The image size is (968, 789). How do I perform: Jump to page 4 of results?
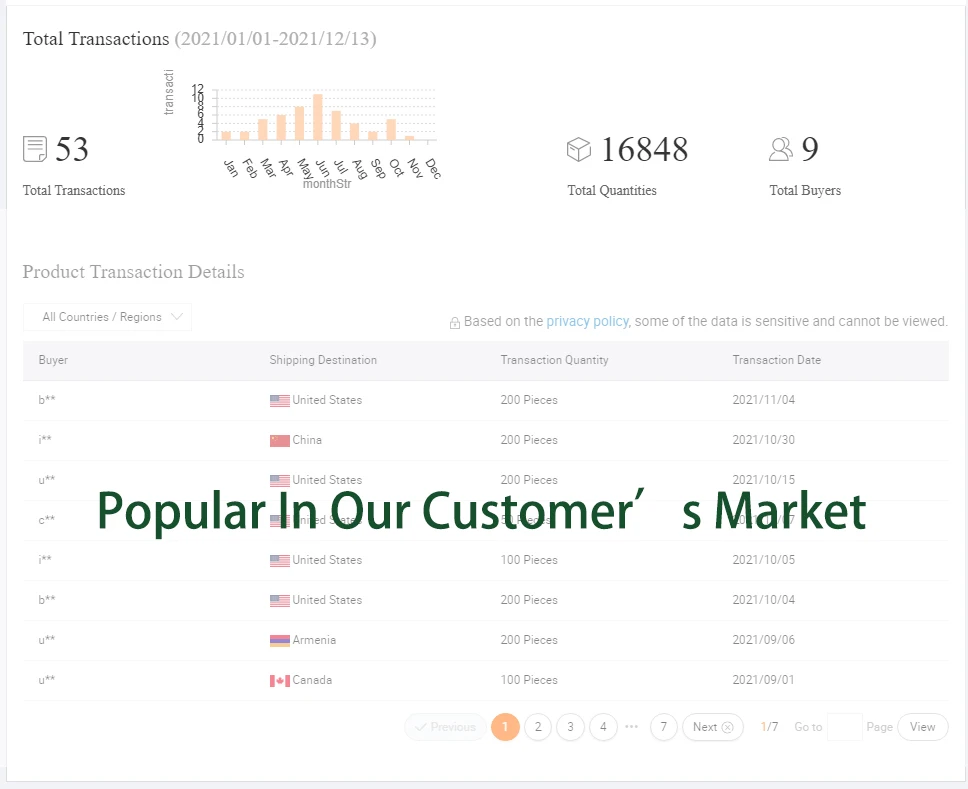(x=603, y=727)
